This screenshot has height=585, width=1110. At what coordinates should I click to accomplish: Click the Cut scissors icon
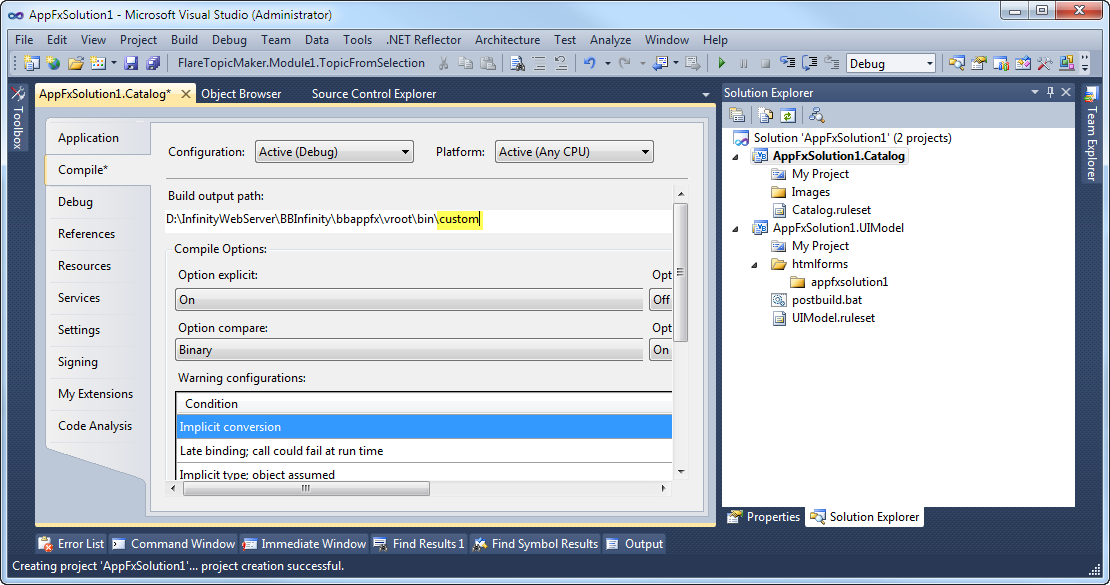[443, 63]
